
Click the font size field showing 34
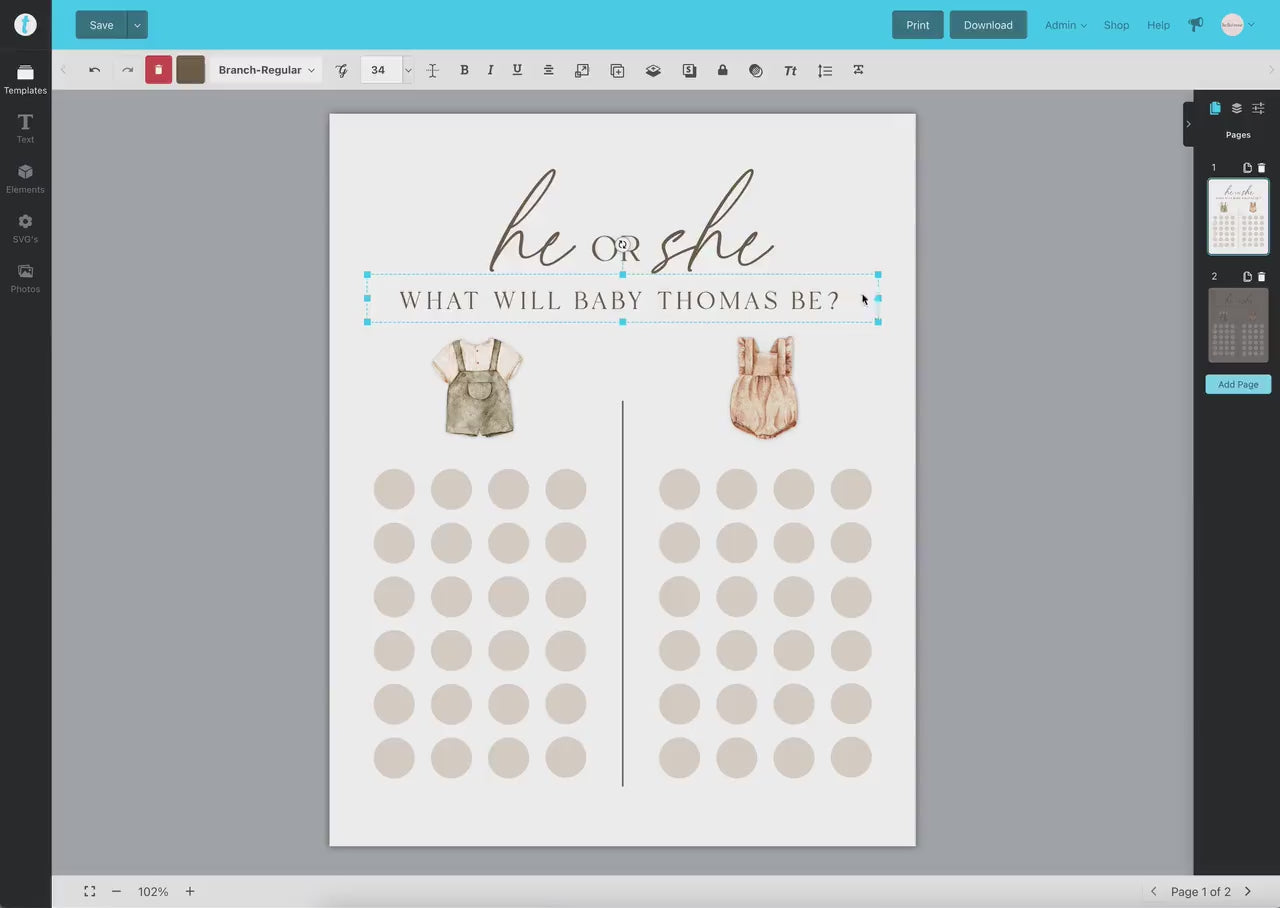381,70
